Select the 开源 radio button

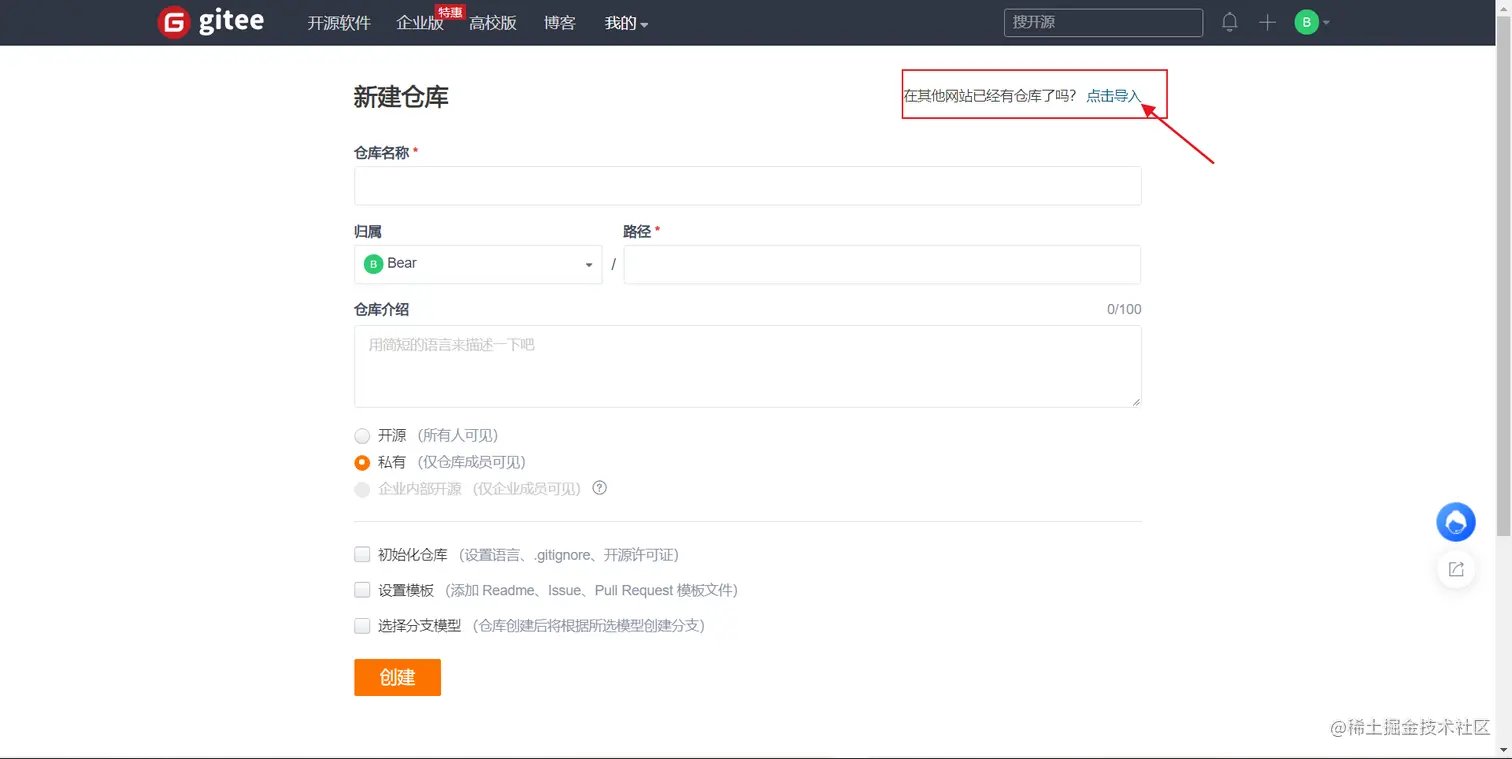[362, 436]
